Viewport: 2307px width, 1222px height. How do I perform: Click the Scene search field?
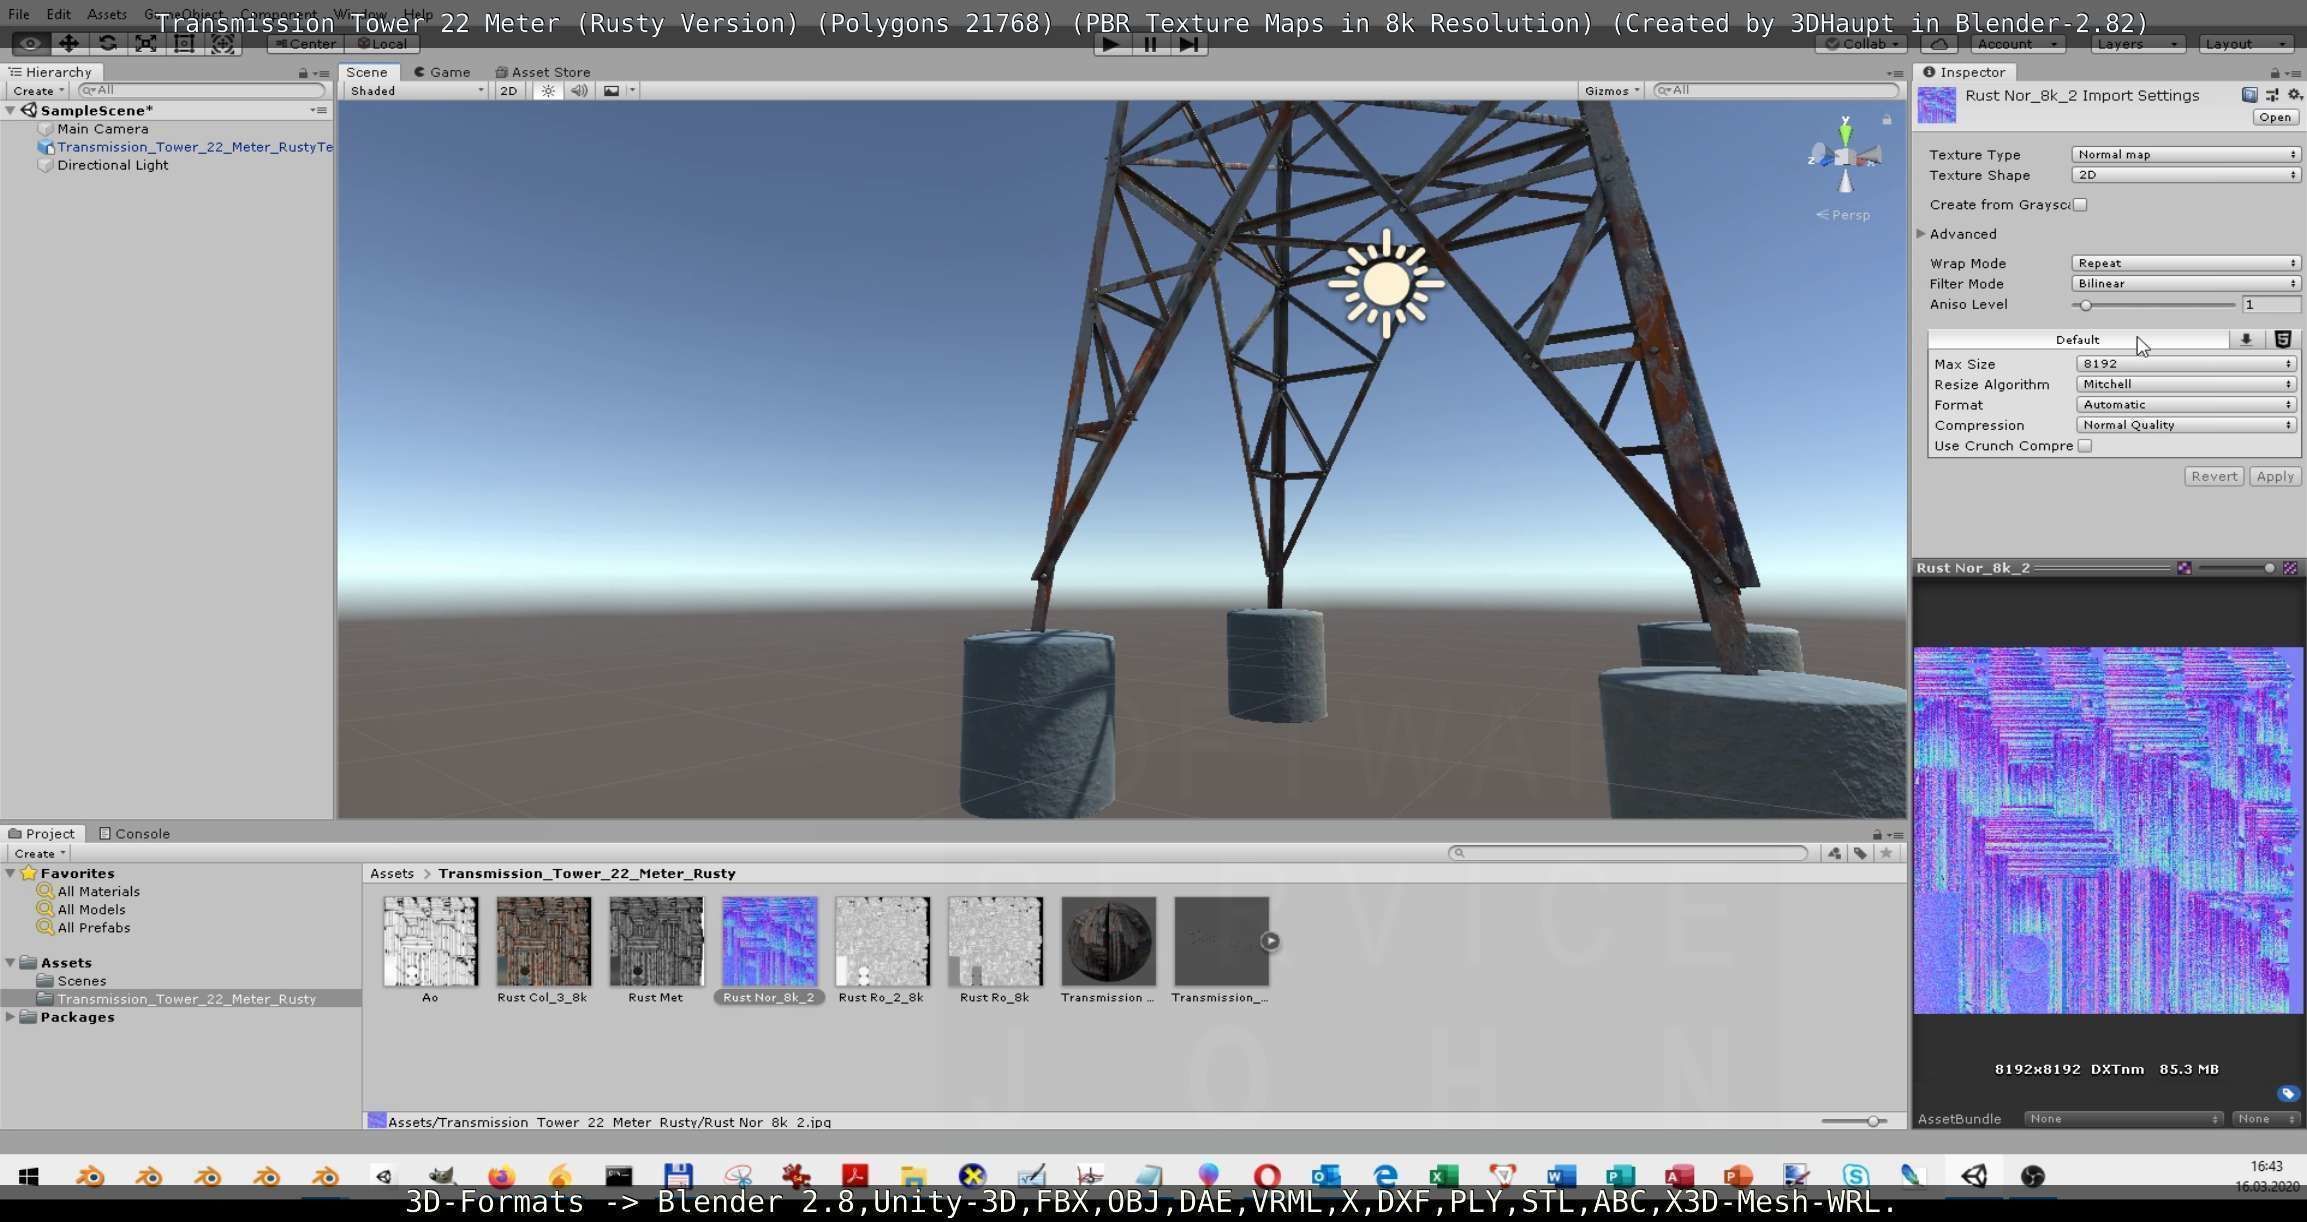click(x=1776, y=90)
